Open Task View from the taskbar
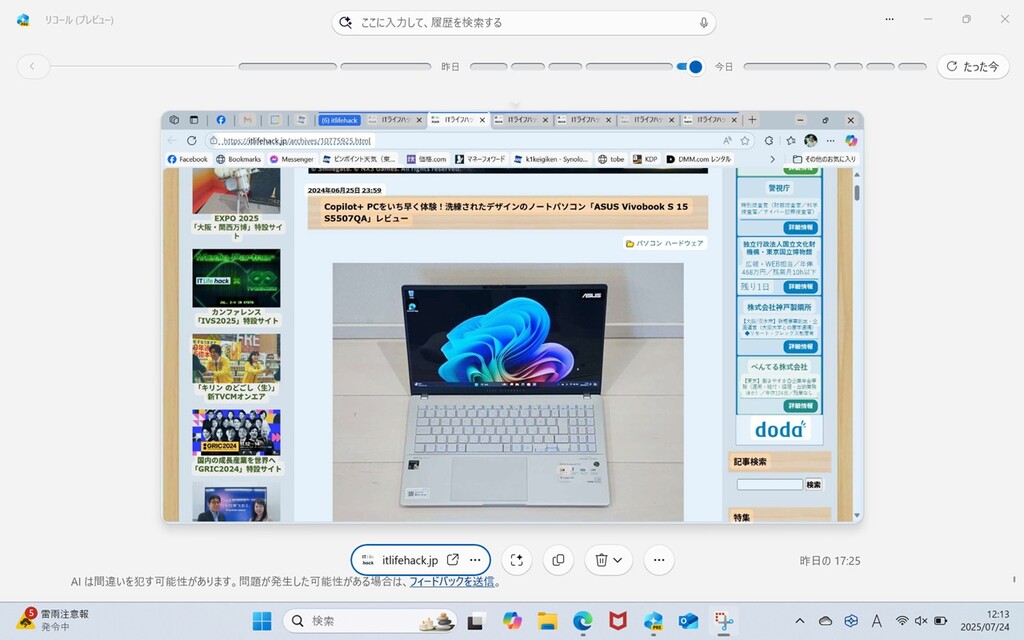1024x640 pixels. coord(476,620)
